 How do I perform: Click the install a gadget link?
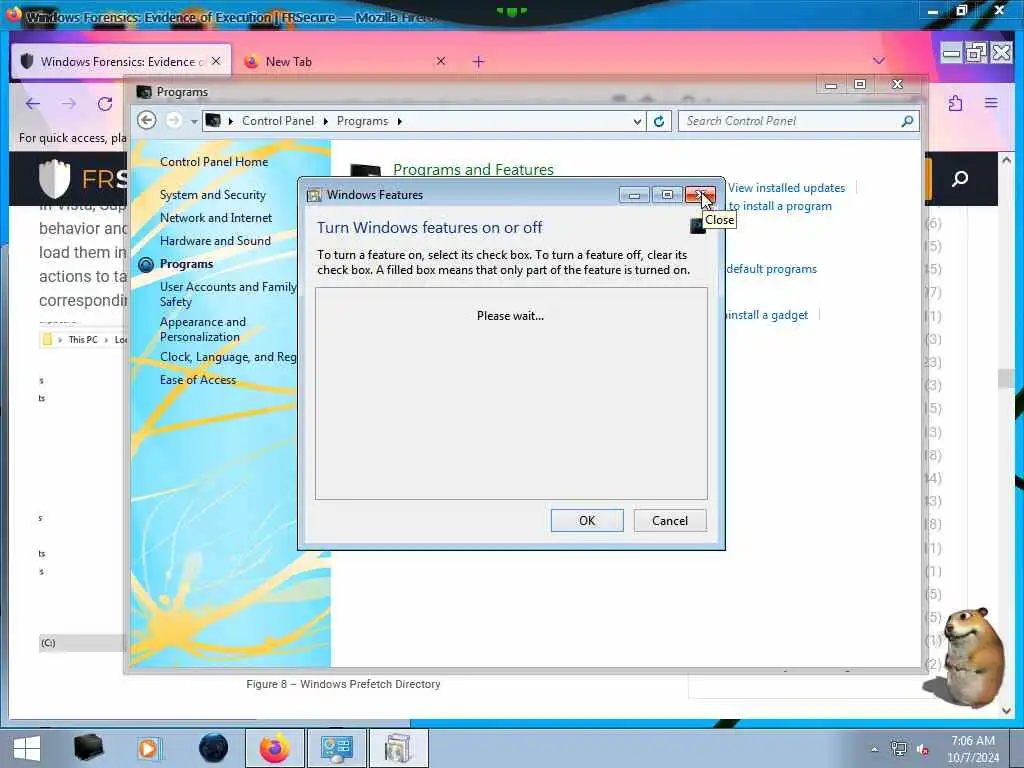767,315
